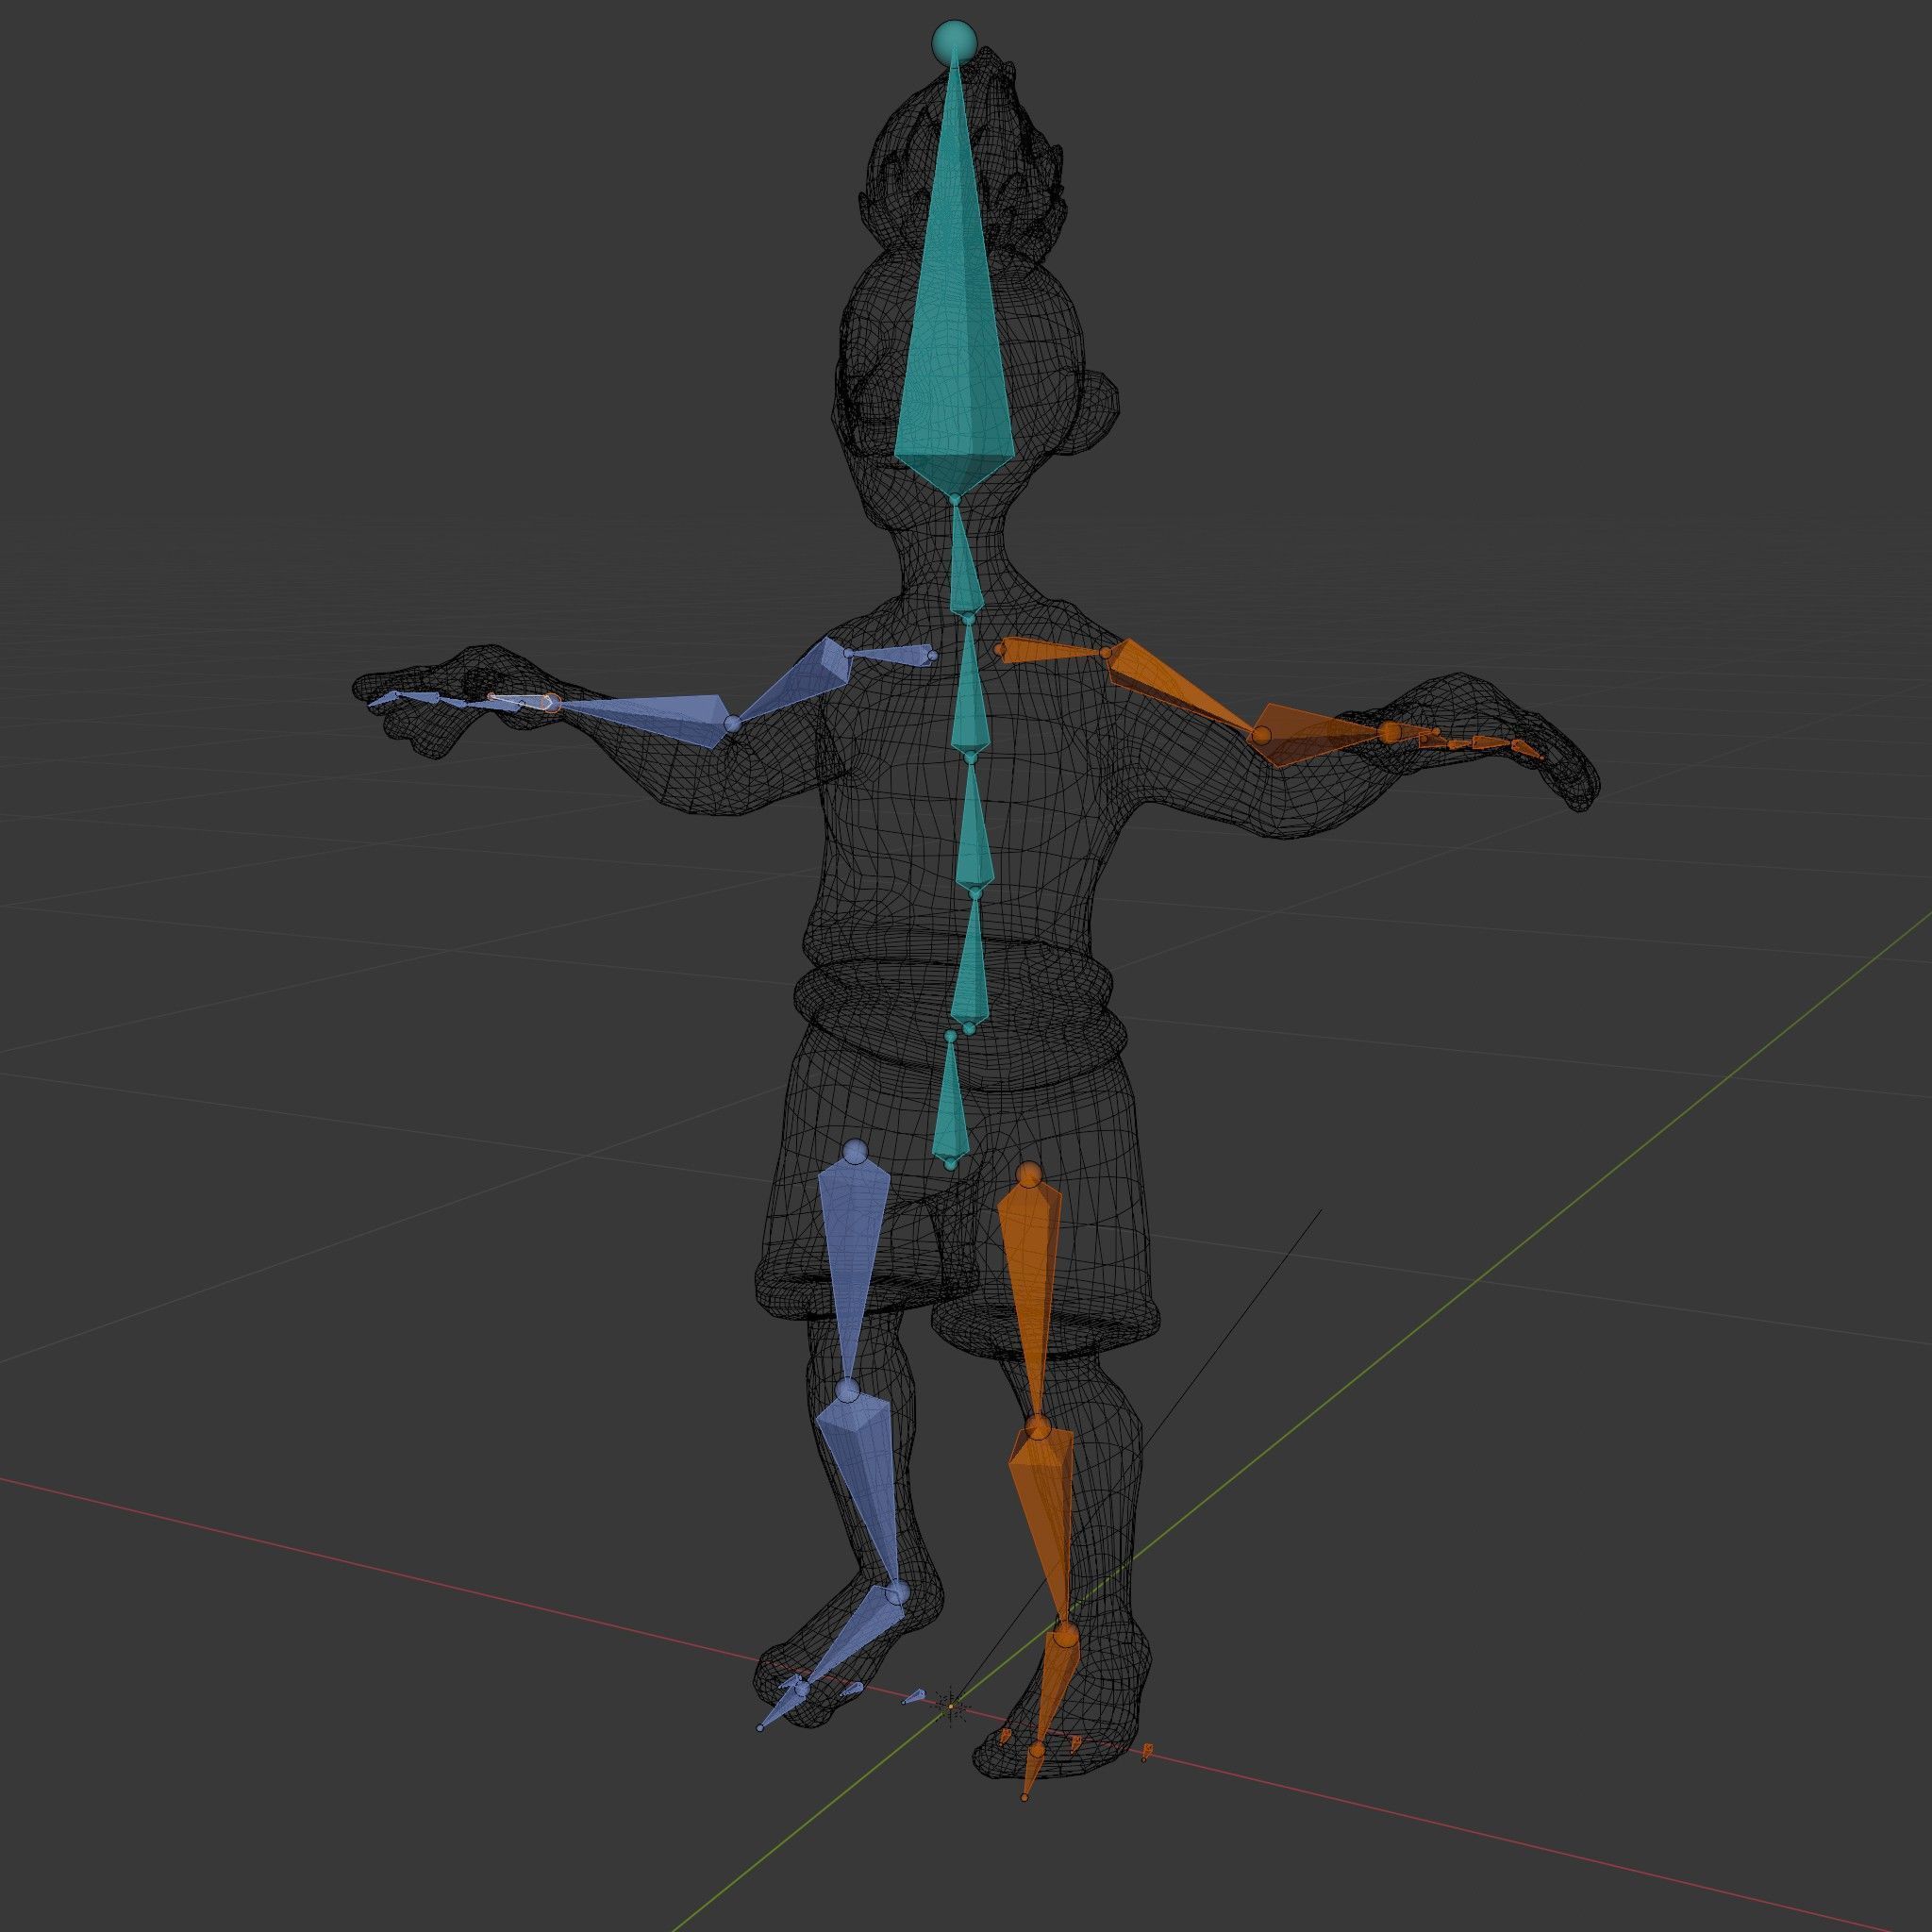
Task: Click the orange hip joint sphere
Action: (1028, 1175)
